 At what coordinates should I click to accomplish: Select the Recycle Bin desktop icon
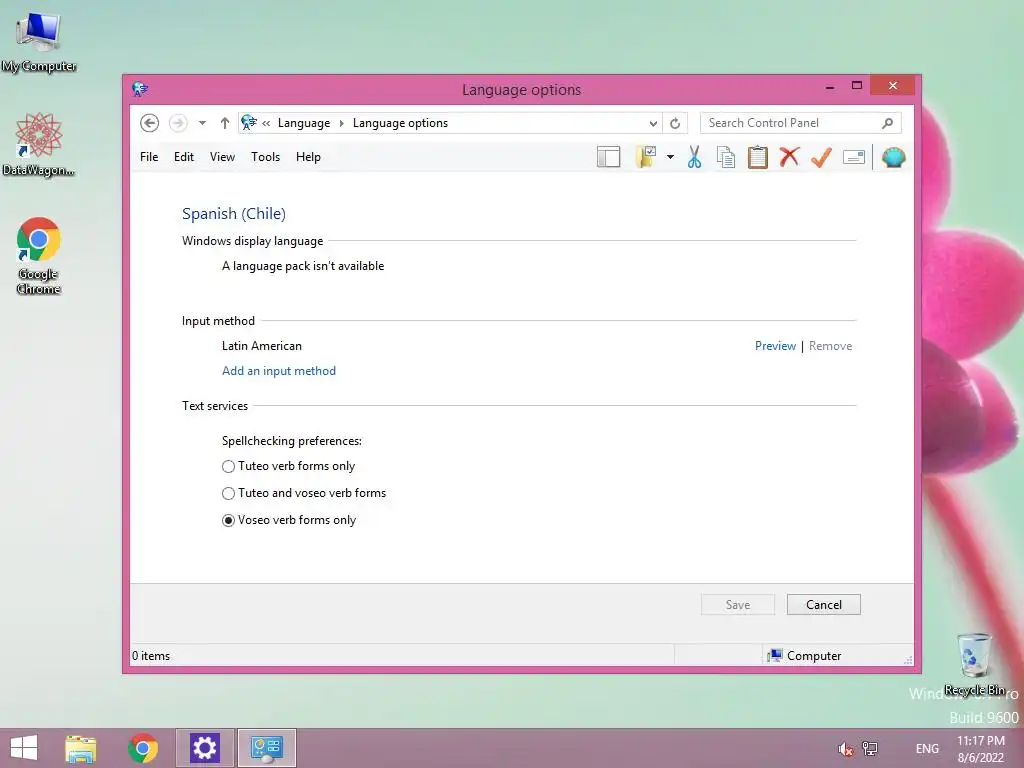(x=974, y=664)
